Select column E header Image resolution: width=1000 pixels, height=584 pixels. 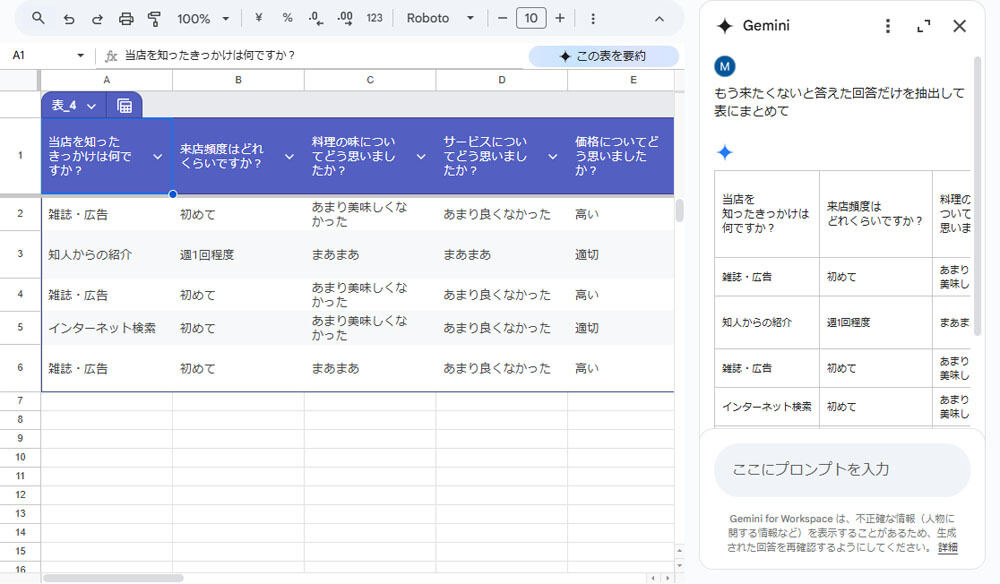(x=621, y=80)
